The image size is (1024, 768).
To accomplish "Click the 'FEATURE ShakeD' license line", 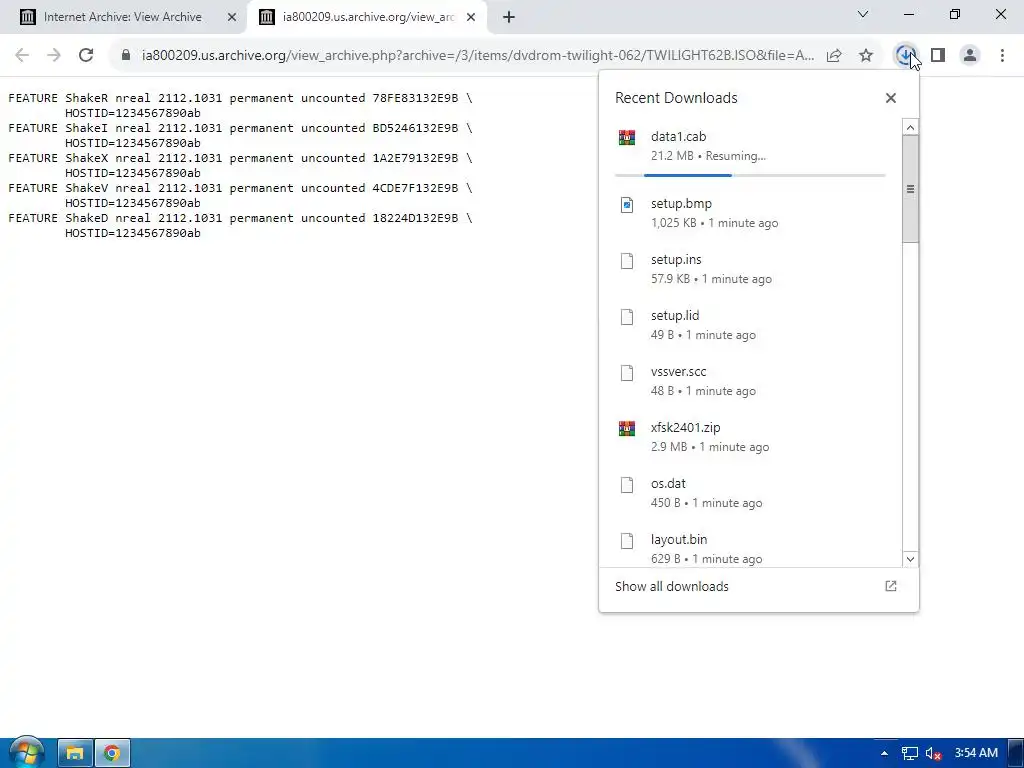I will [x=240, y=218].
